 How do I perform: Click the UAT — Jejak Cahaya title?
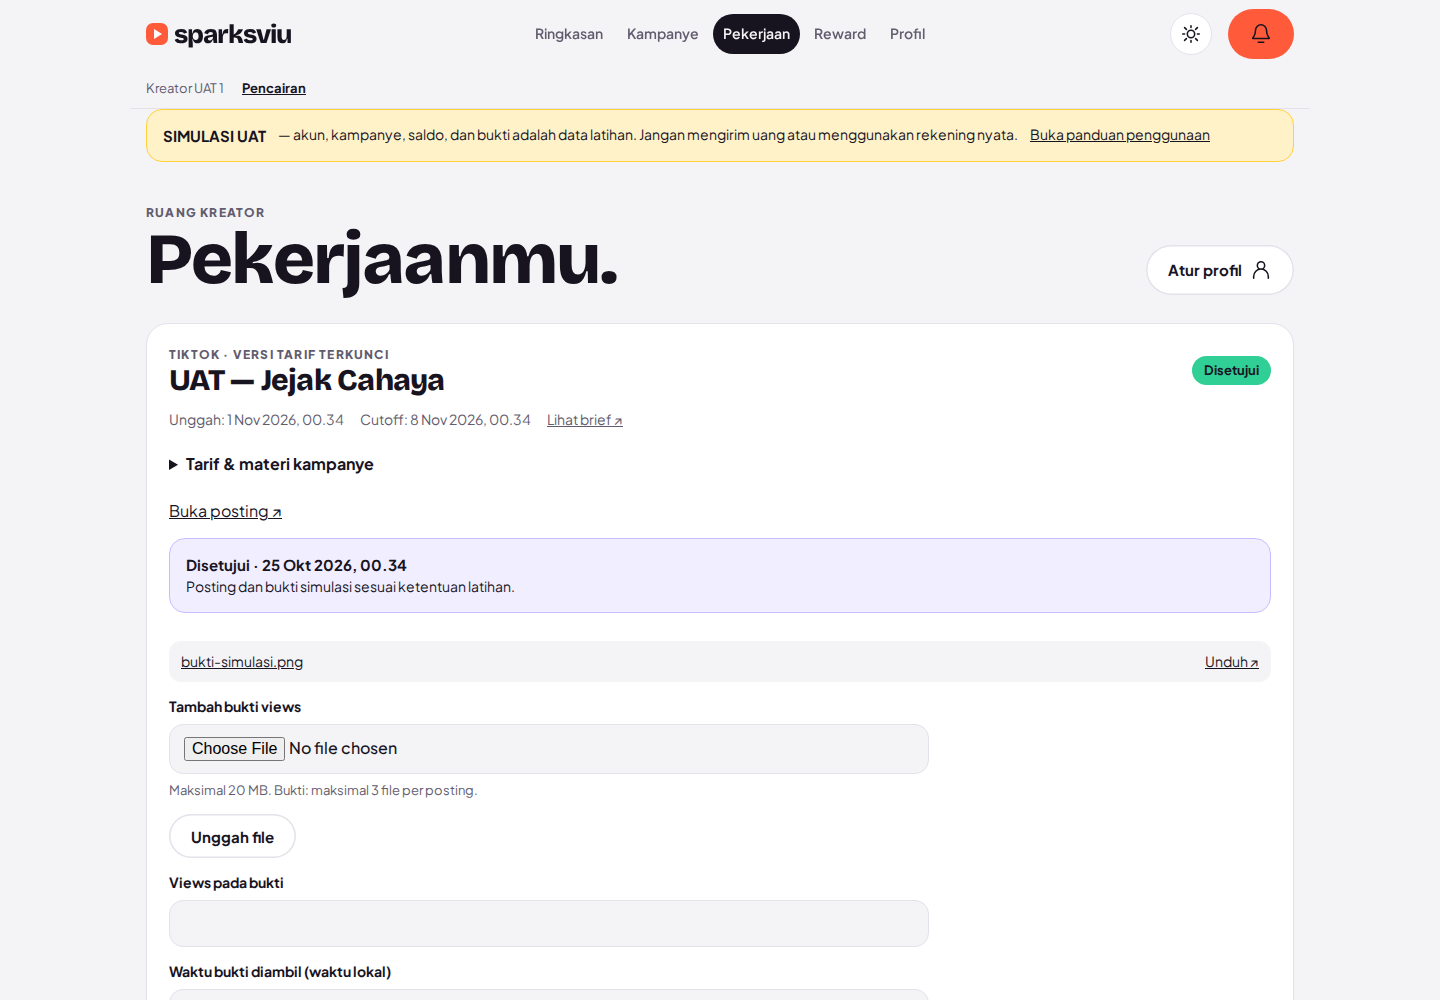click(306, 380)
